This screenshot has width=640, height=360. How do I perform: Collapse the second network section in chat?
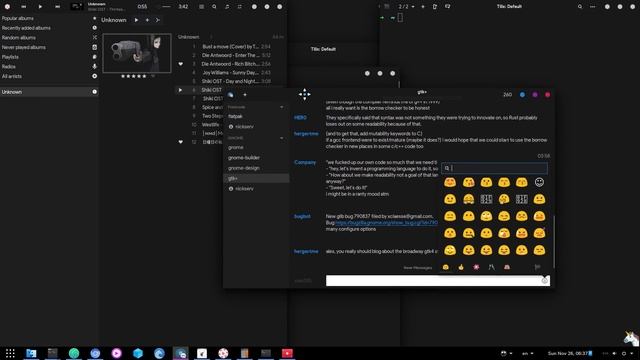pyautogui.click(x=282, y=138)
